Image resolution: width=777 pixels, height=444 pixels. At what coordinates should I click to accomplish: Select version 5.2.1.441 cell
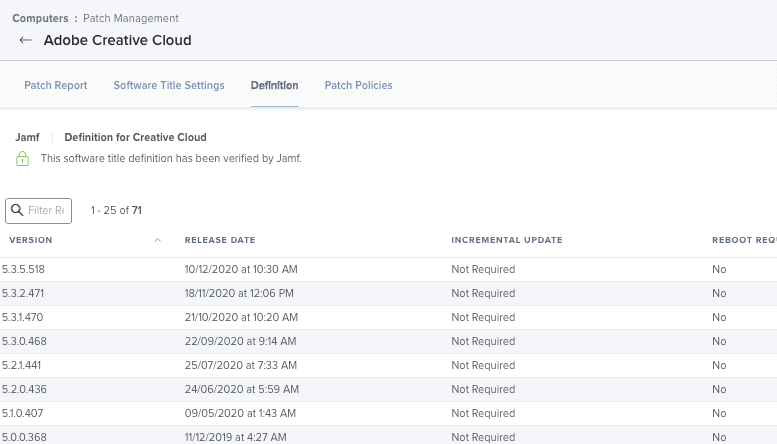pos(21,365)
